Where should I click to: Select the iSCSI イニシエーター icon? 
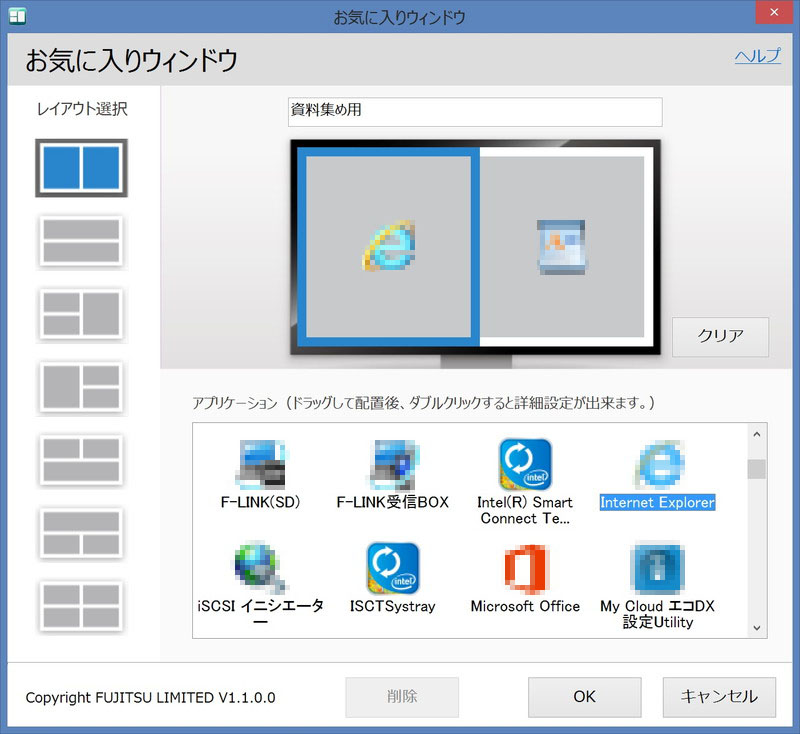tap(260, 569)
